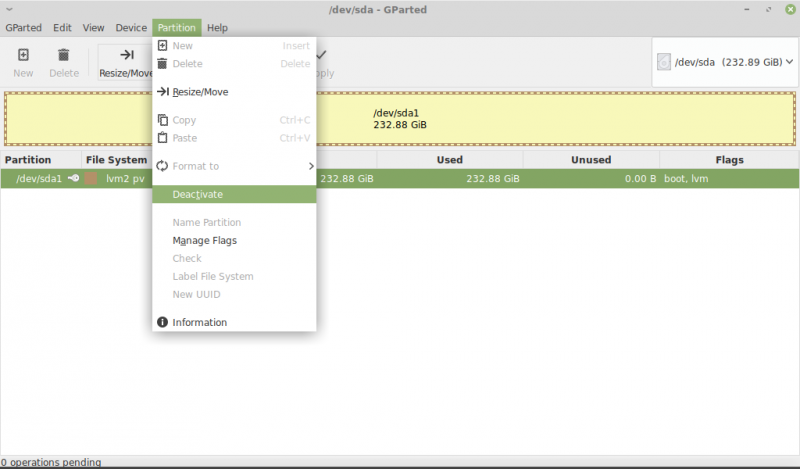
Task: Sort by the File System column header
Action: pyautogui.click(x=117, y=160)
